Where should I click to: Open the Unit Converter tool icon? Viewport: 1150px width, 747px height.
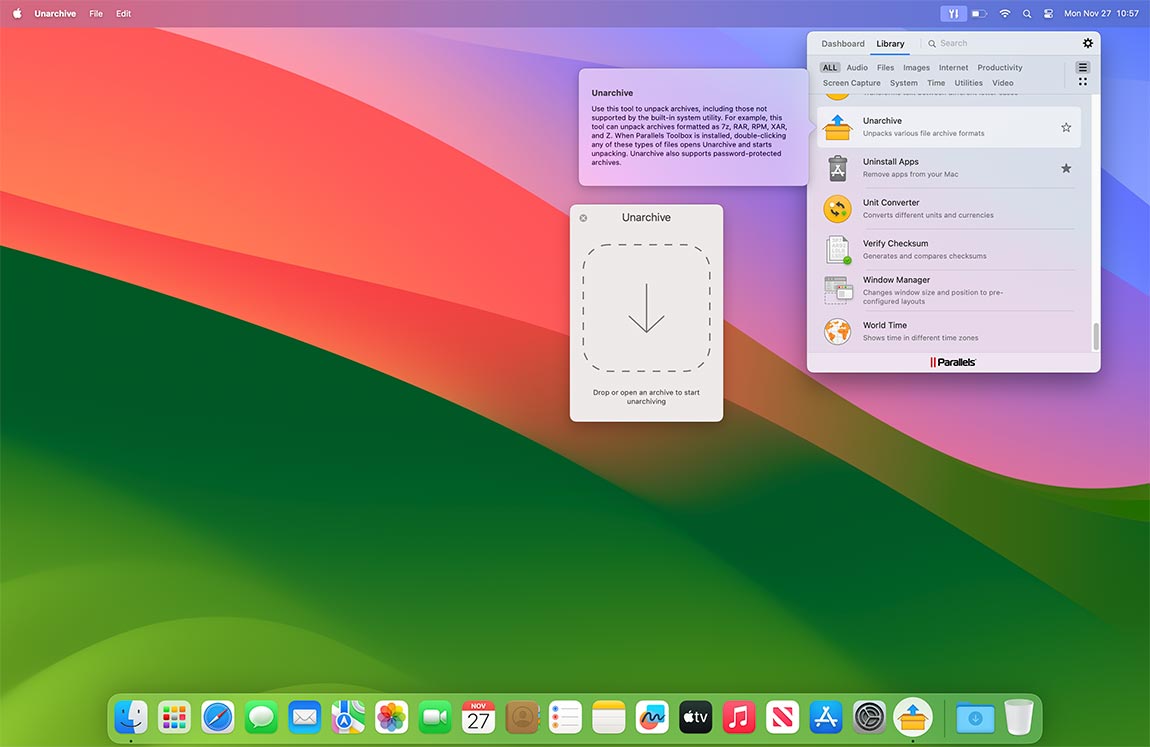pos(837,209)
